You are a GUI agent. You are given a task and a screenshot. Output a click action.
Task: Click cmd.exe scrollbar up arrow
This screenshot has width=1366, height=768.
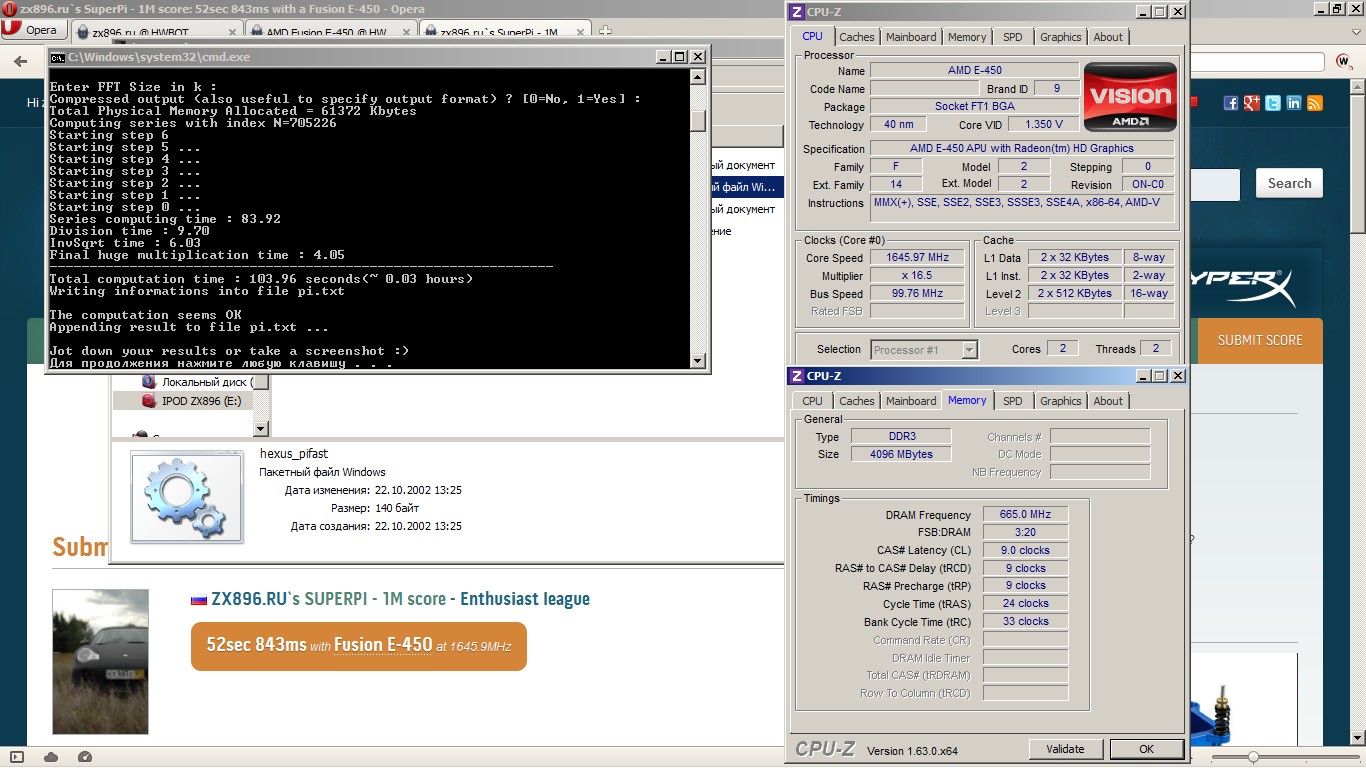pos(698,76)
